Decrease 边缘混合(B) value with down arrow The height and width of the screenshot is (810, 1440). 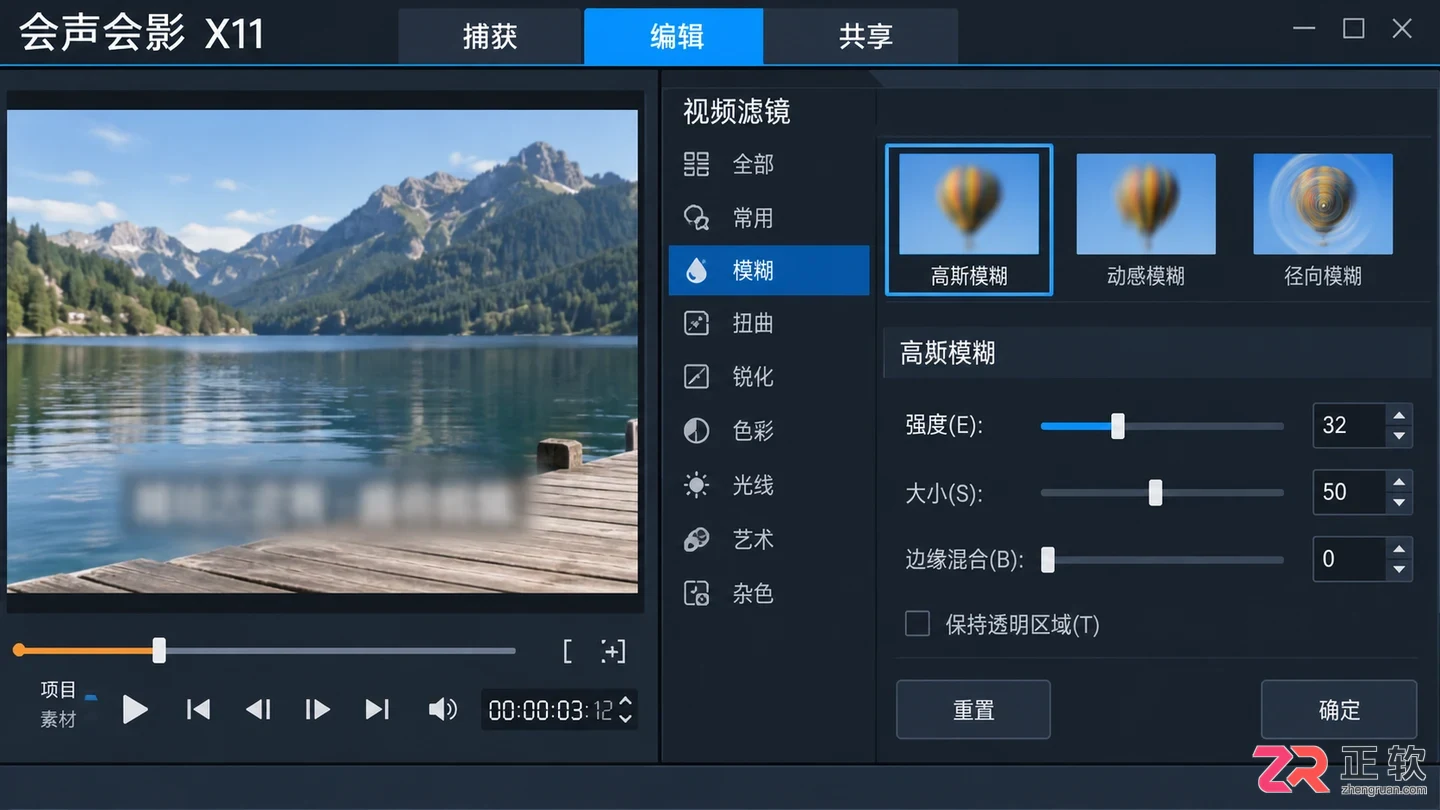pos(1399,570)
